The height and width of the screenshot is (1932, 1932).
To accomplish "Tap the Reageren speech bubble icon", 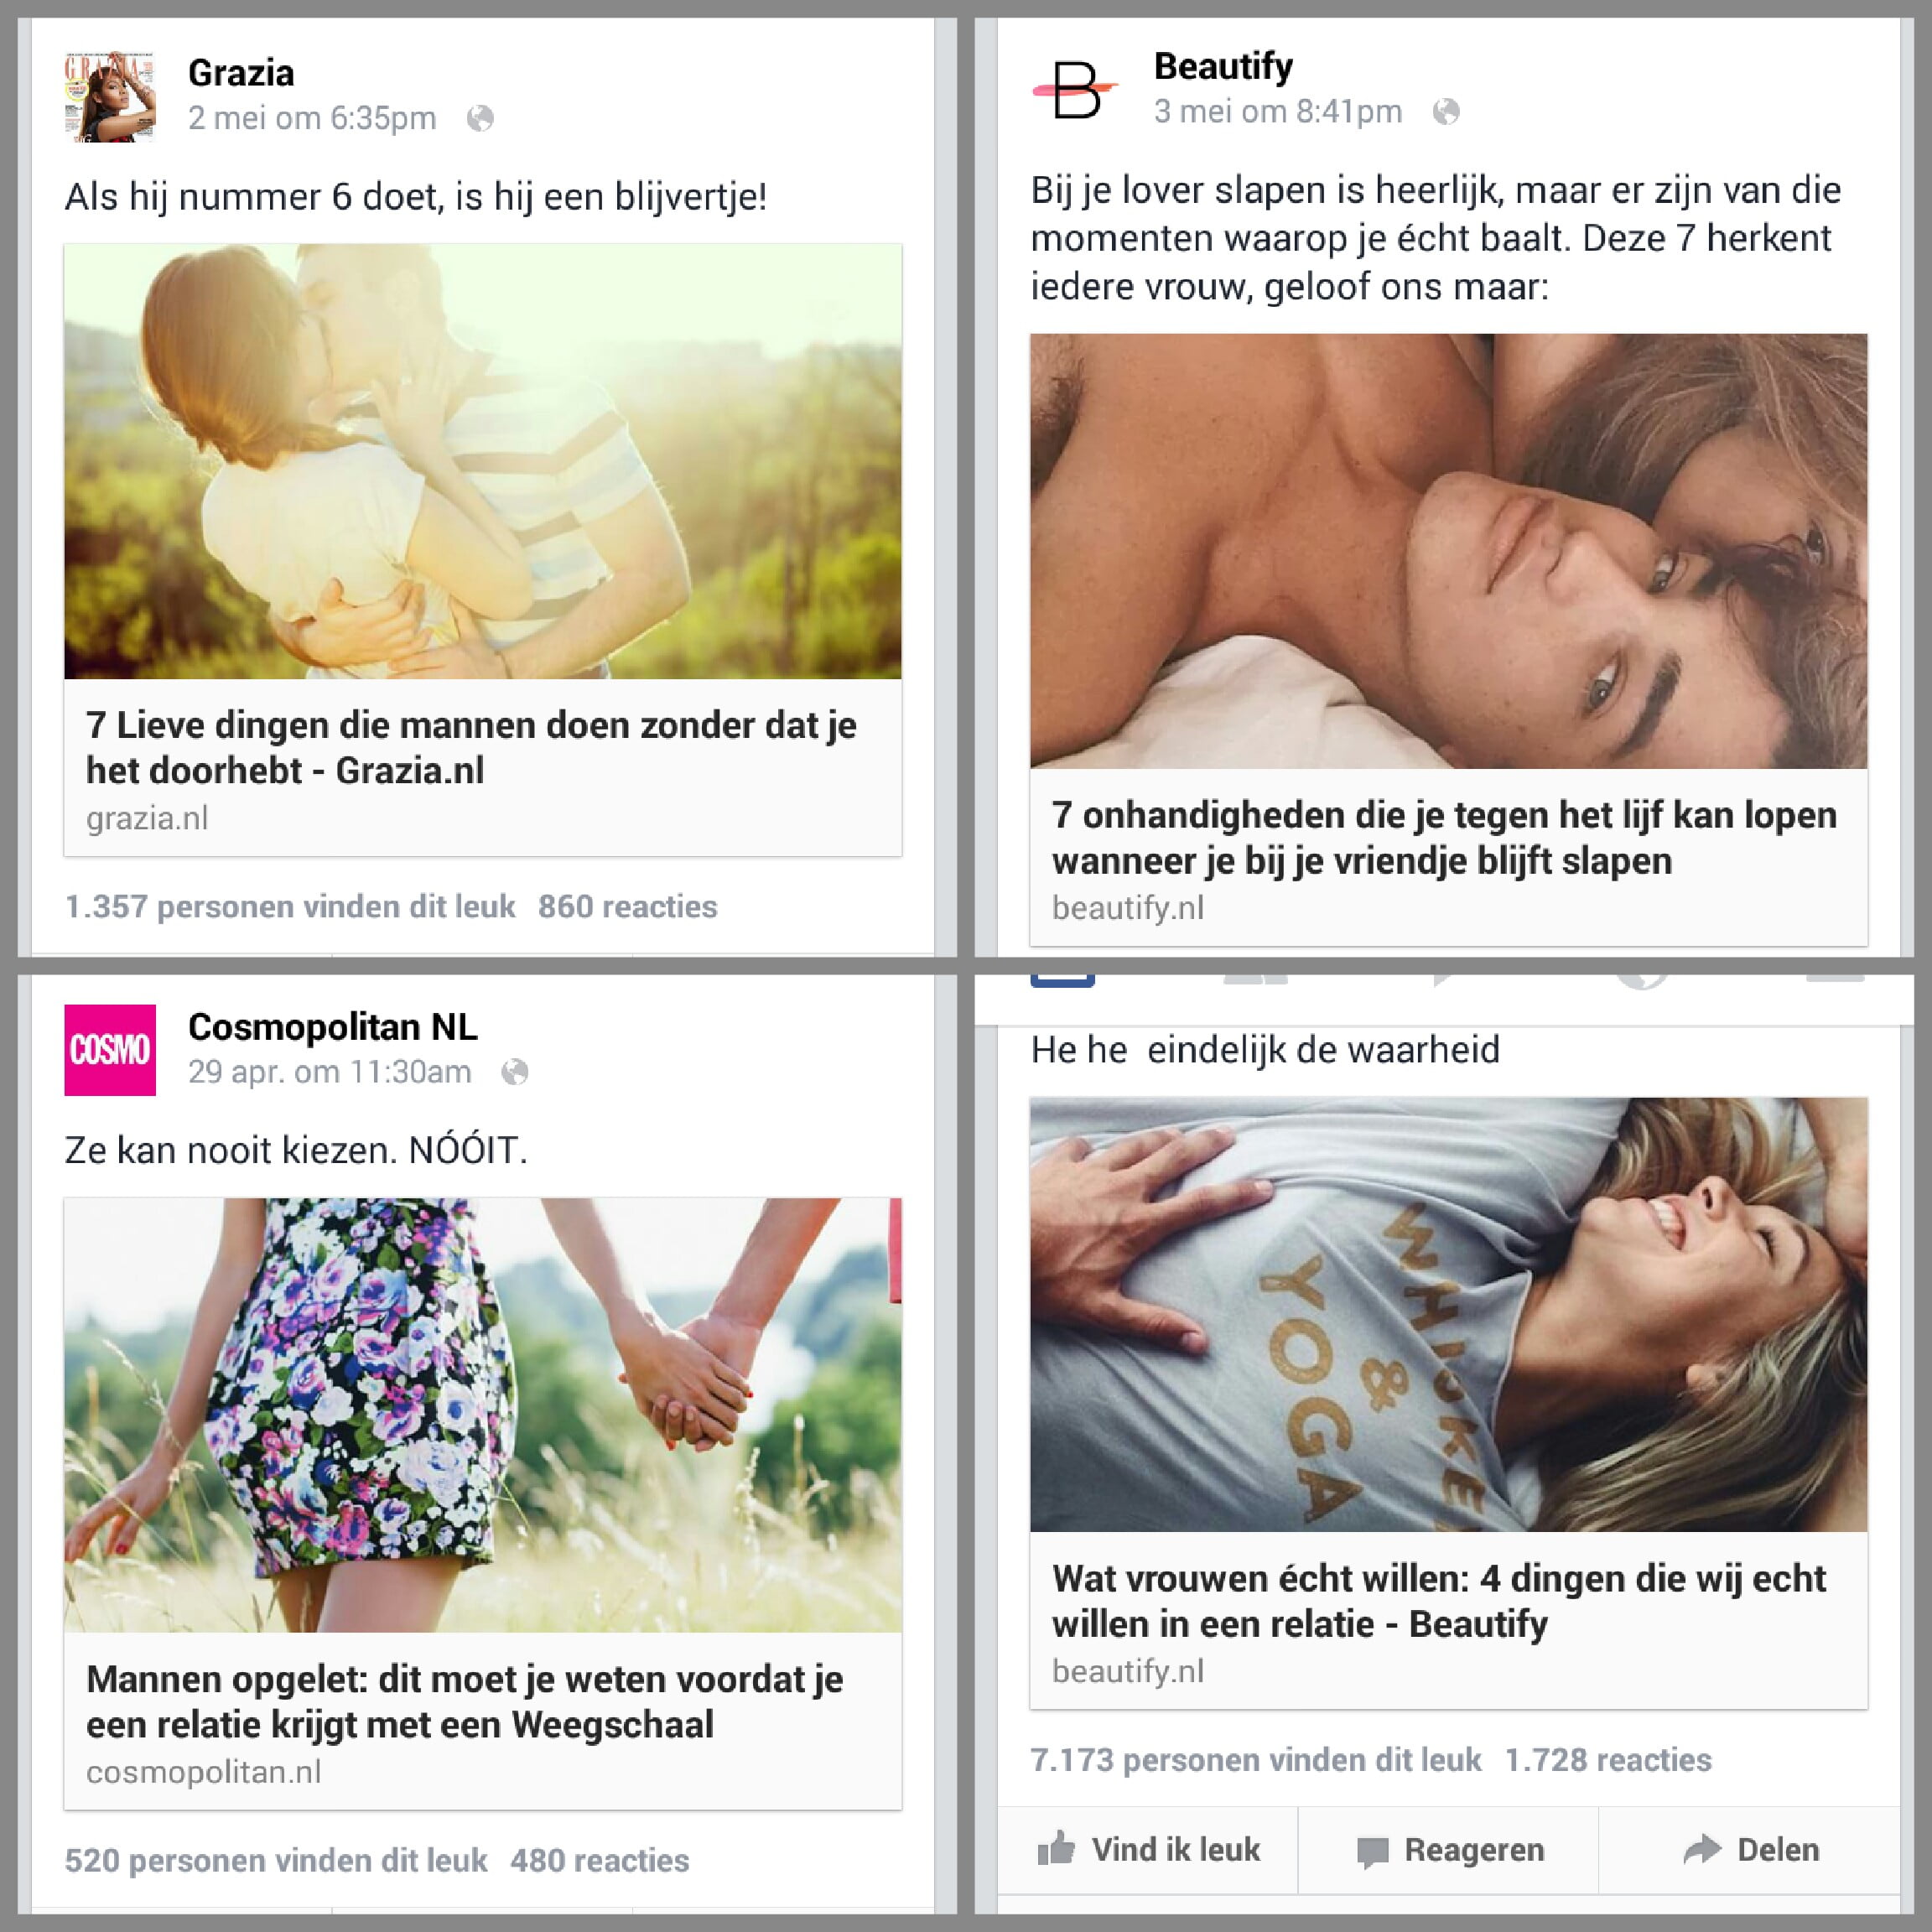I will (1373, 1852).
